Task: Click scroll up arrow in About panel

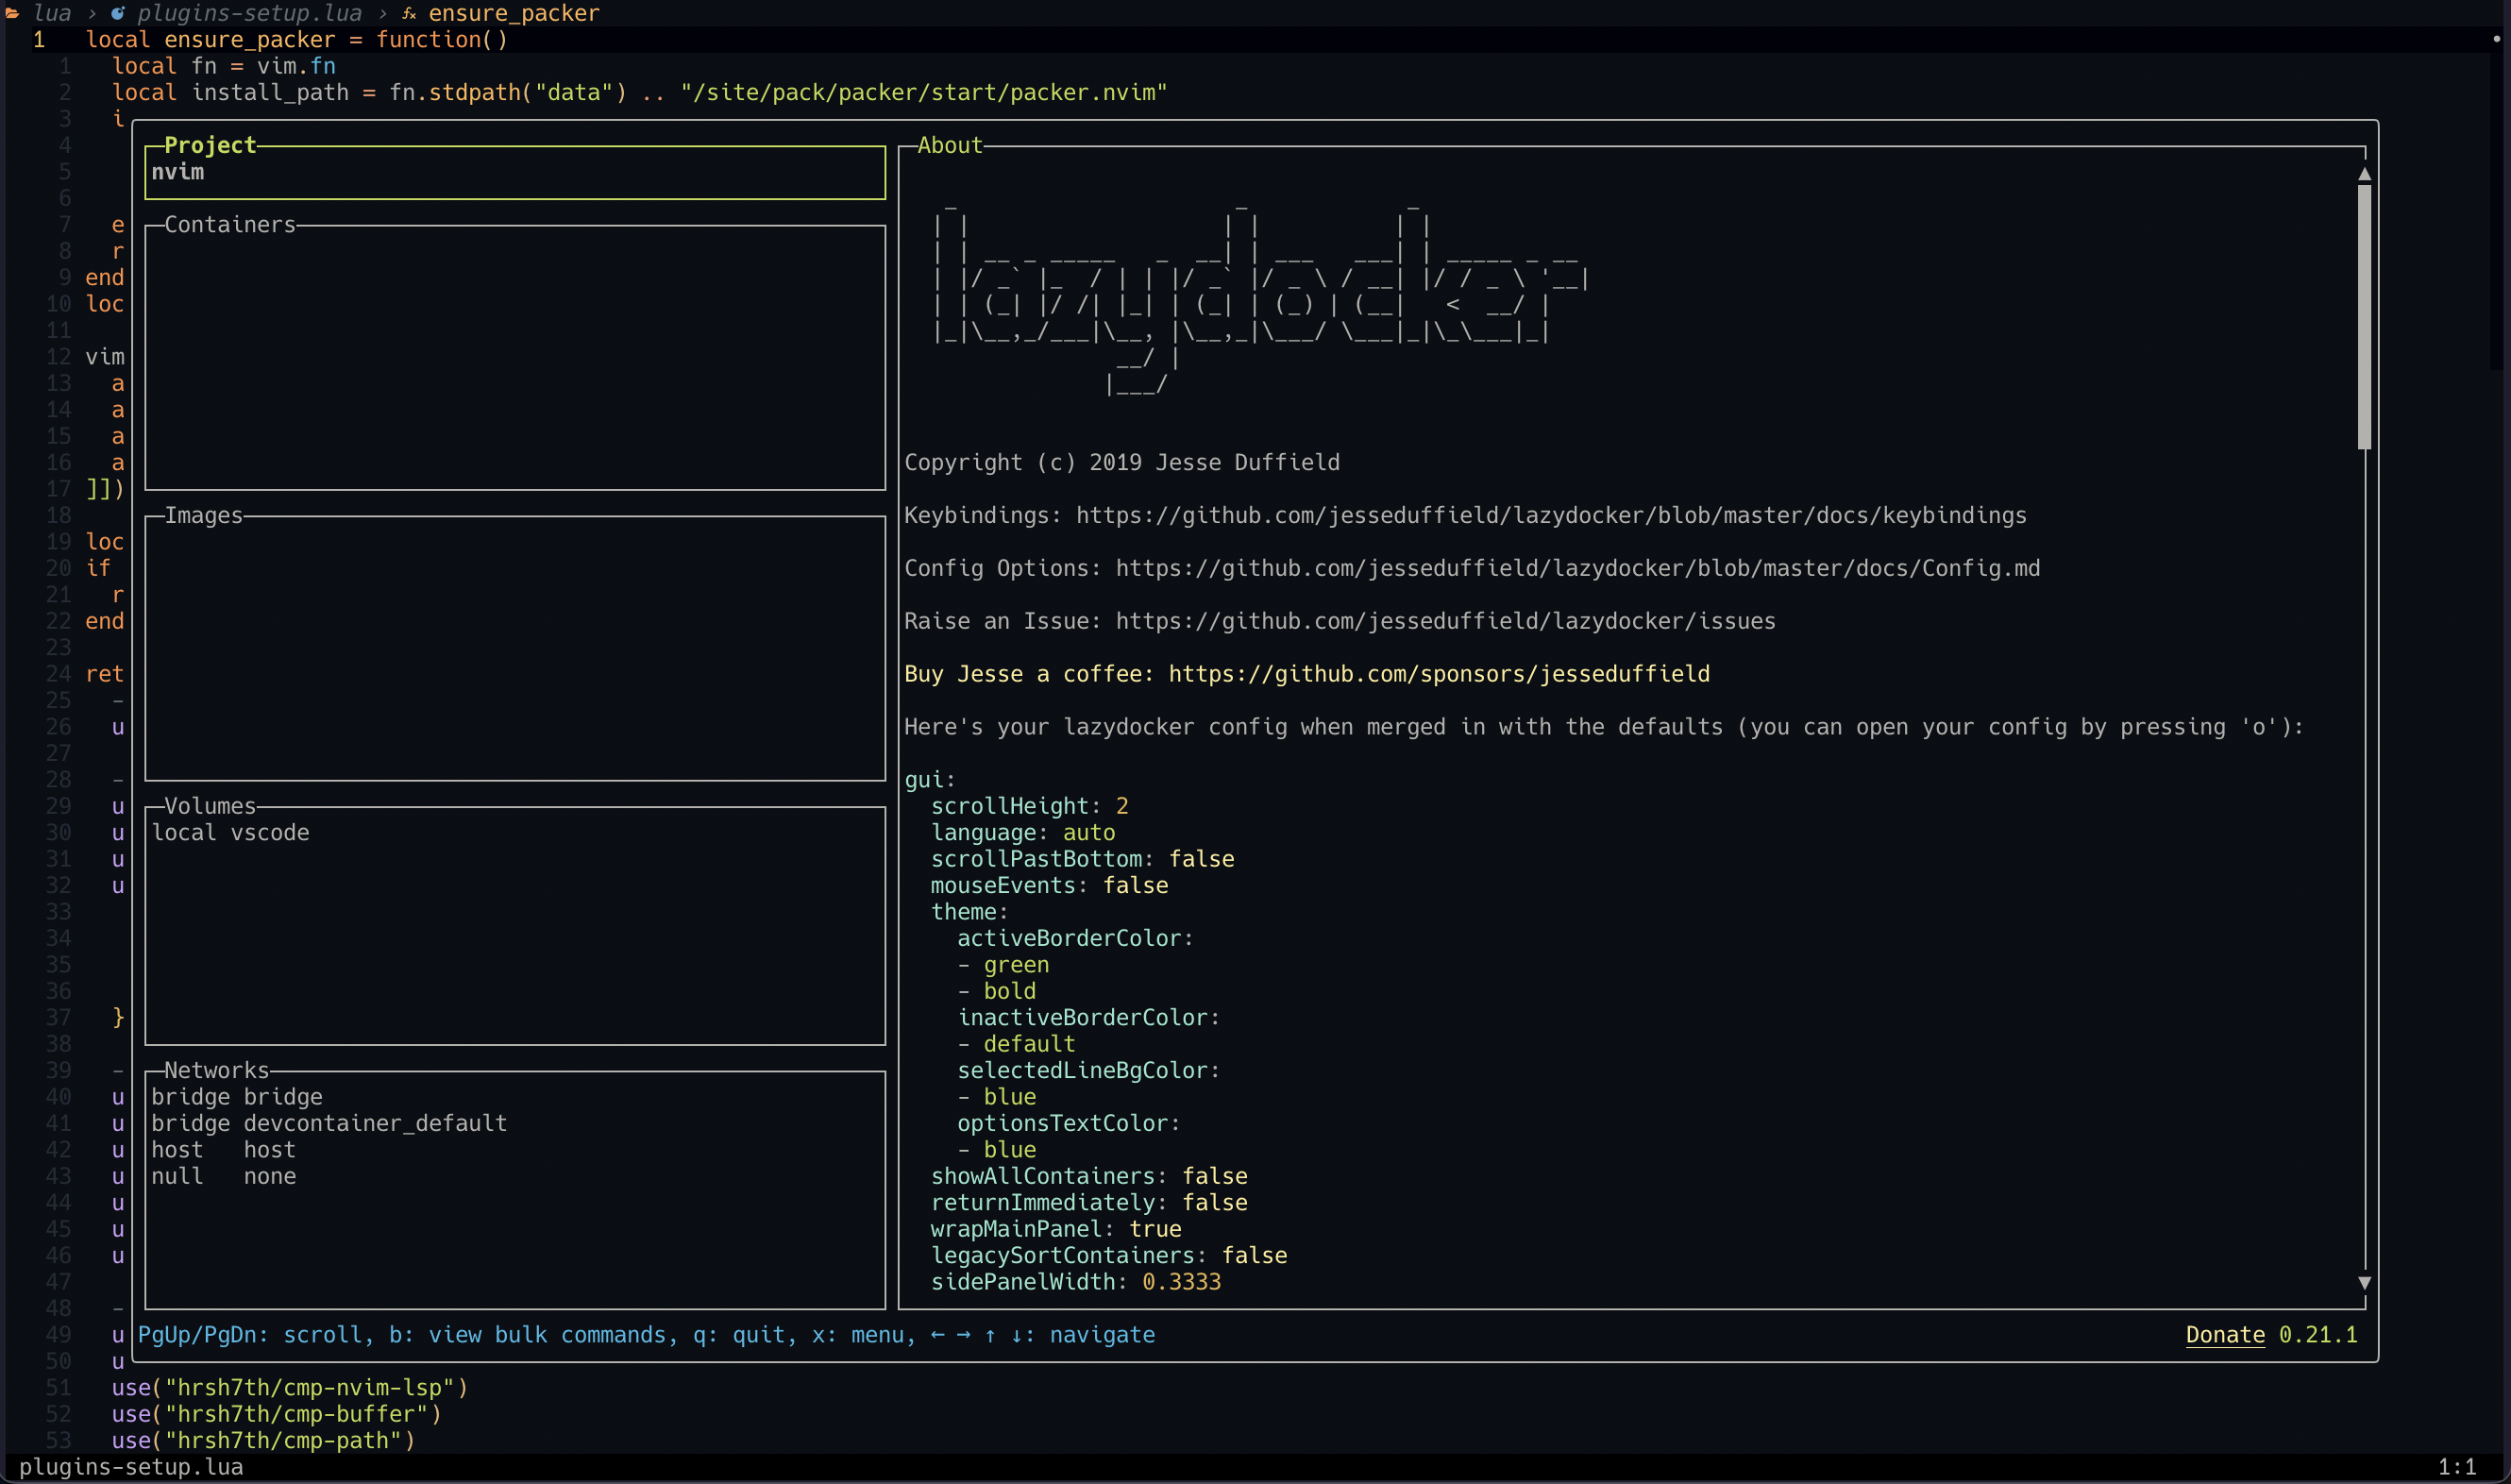Action: point(2364,174)
